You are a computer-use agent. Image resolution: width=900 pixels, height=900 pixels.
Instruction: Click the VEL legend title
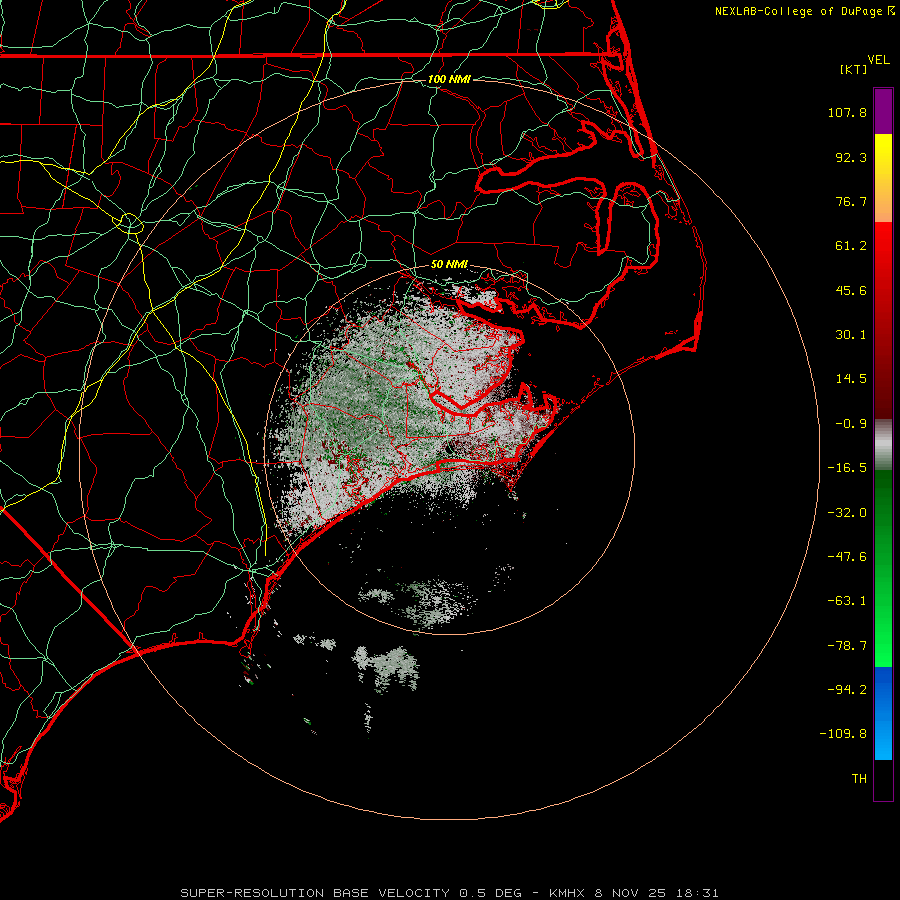pyautogui.click(x=878, y=60)
